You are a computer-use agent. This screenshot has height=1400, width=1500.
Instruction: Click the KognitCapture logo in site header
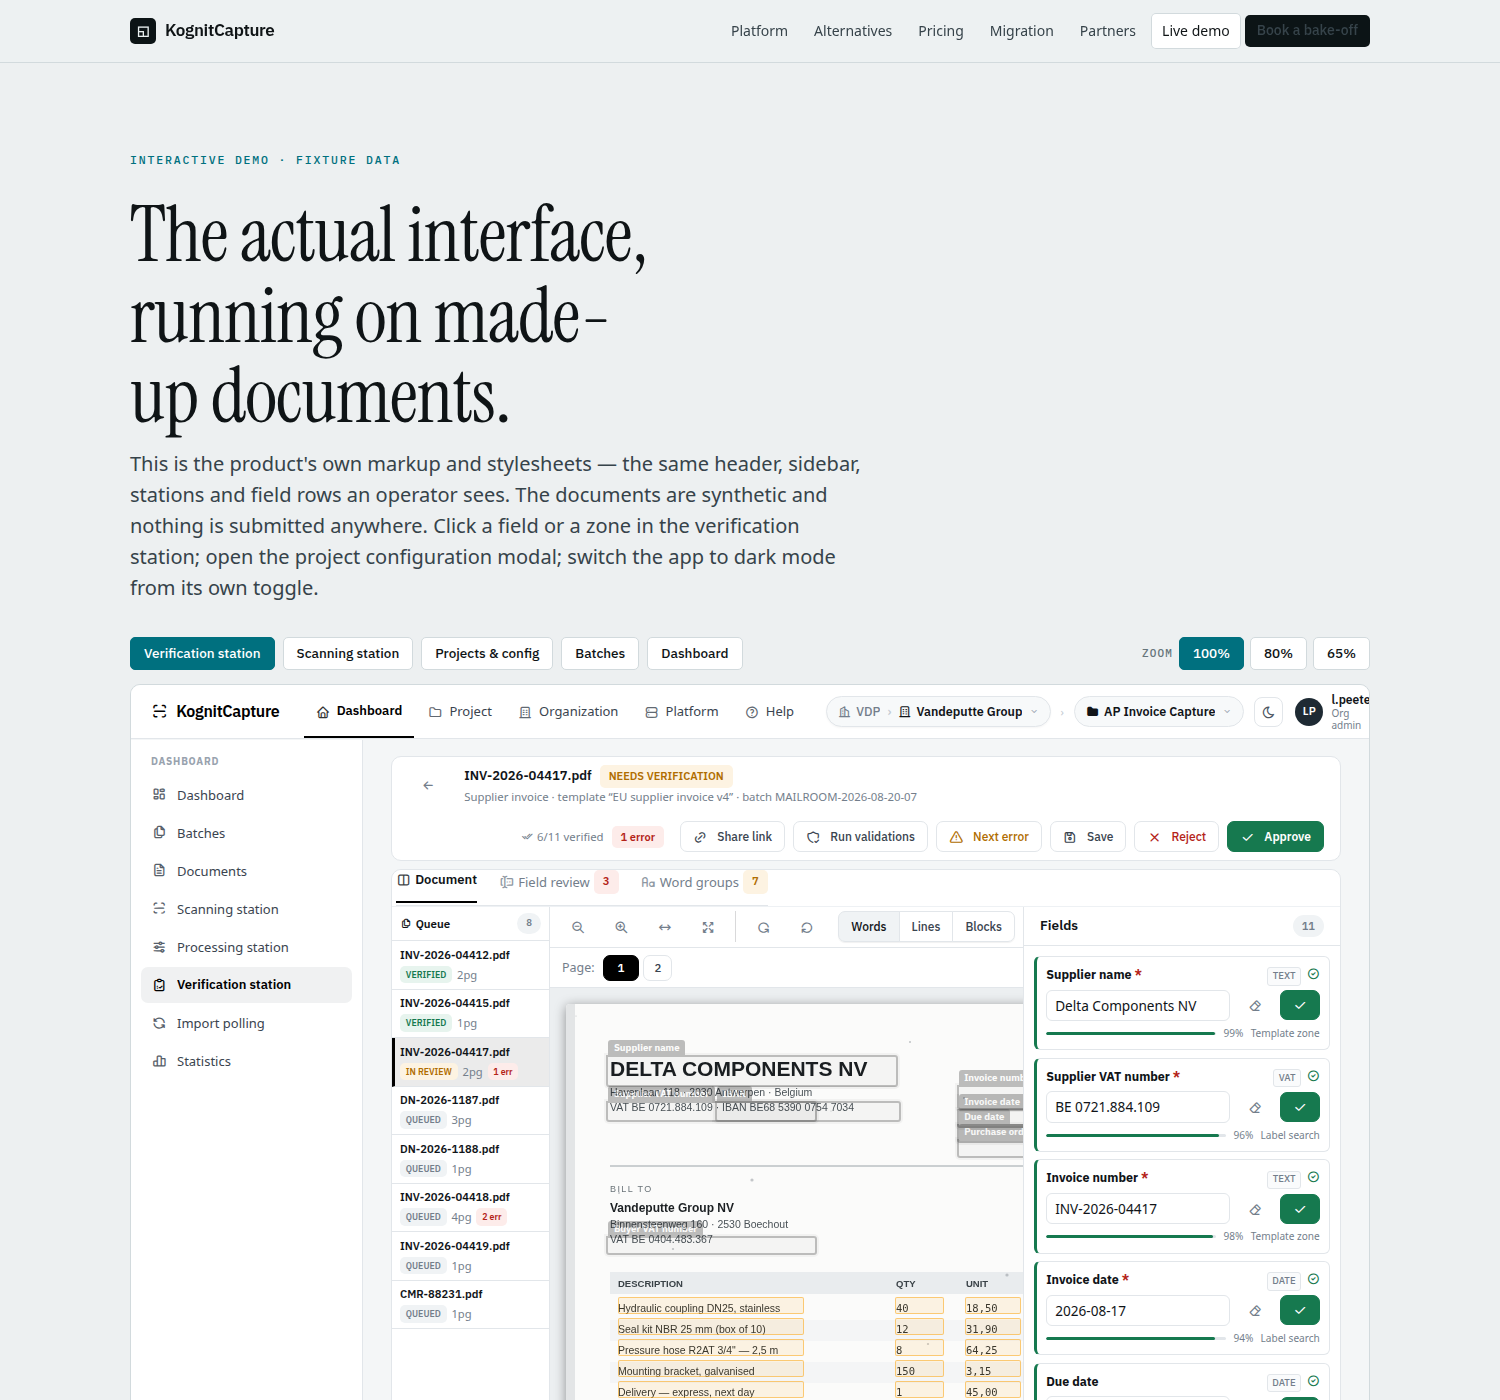pos(202,31)
